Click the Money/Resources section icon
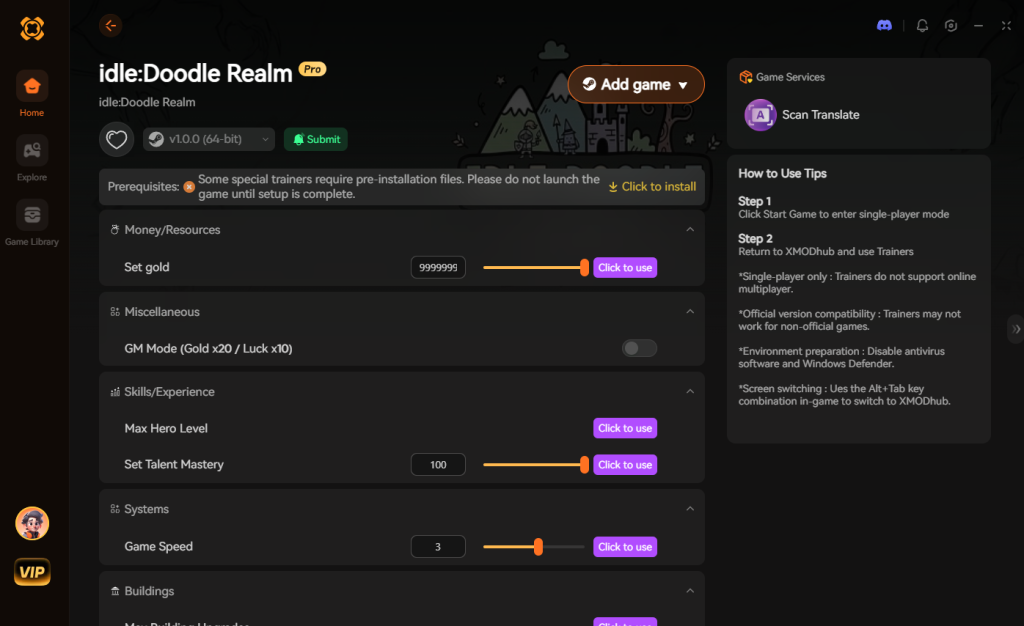The width and height of the screenshot is (1024, 626). point(115,230)
